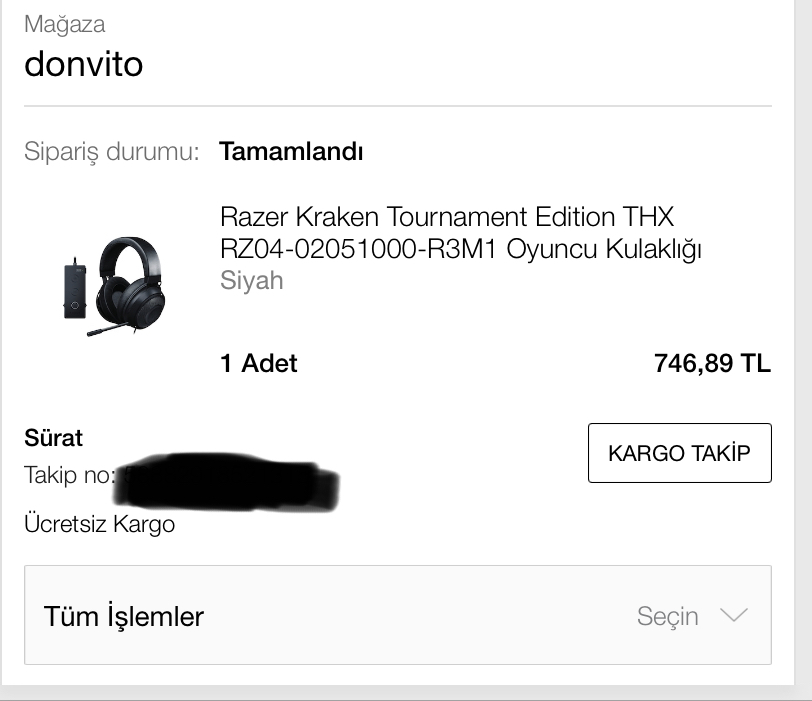Open the KARGO TAKİP tracking button
This screenshot has height=701, width=812.
[x=679, y=453]
